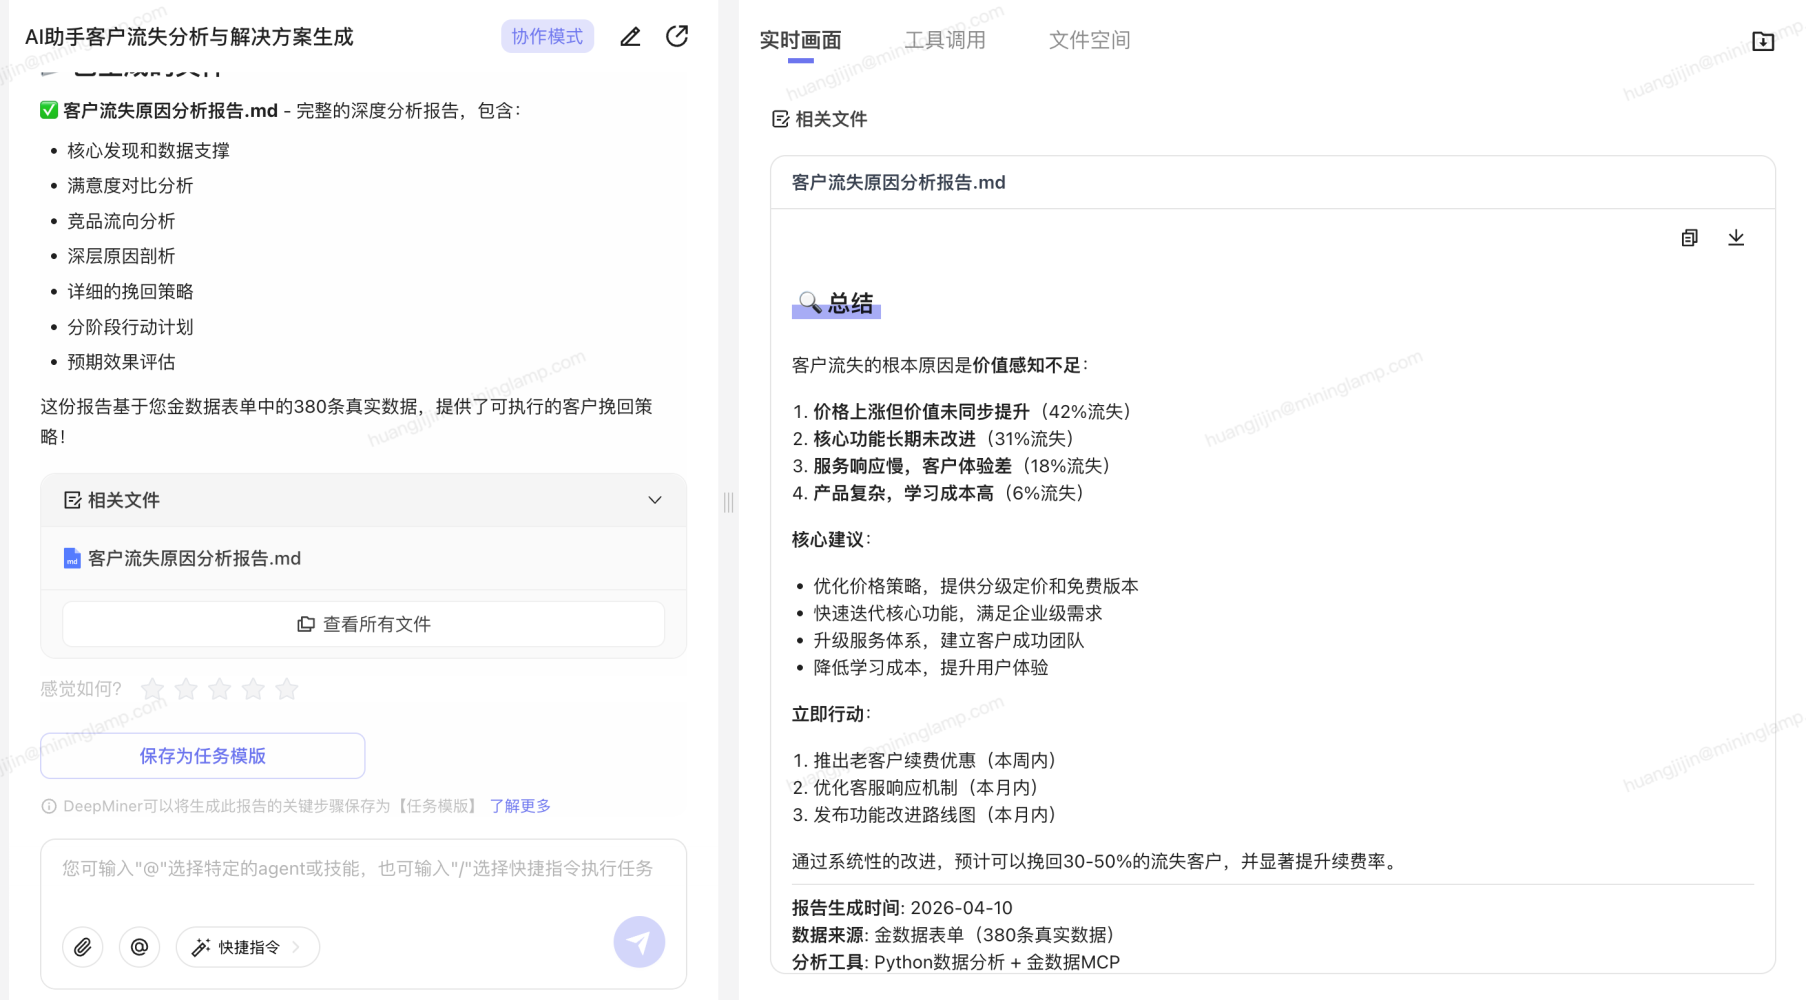Switch to the 工具调用 tab
The height and width of the screenshot is (1000, 1806).
click(945, 40)
